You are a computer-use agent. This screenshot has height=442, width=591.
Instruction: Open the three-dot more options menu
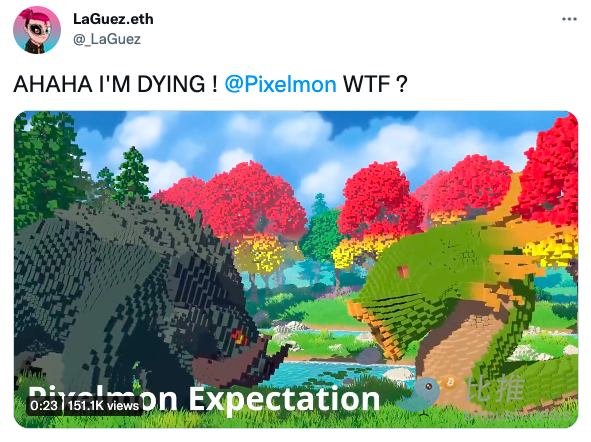(569, 19)
